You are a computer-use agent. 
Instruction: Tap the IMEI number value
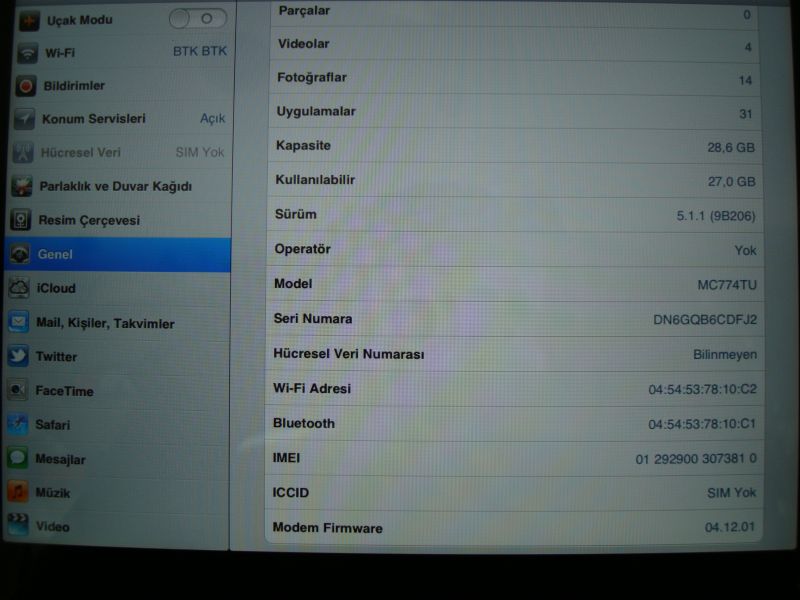[x=696, y=459]
